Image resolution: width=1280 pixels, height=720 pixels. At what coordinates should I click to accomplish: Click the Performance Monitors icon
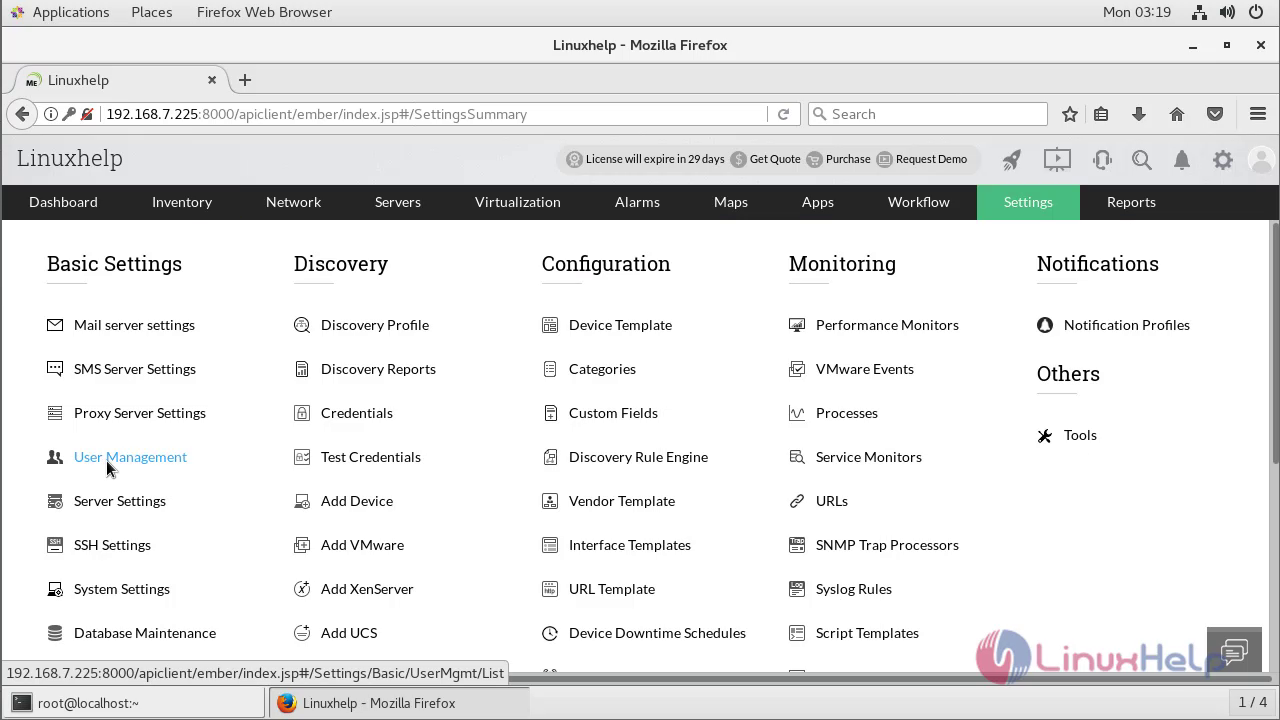797,325
